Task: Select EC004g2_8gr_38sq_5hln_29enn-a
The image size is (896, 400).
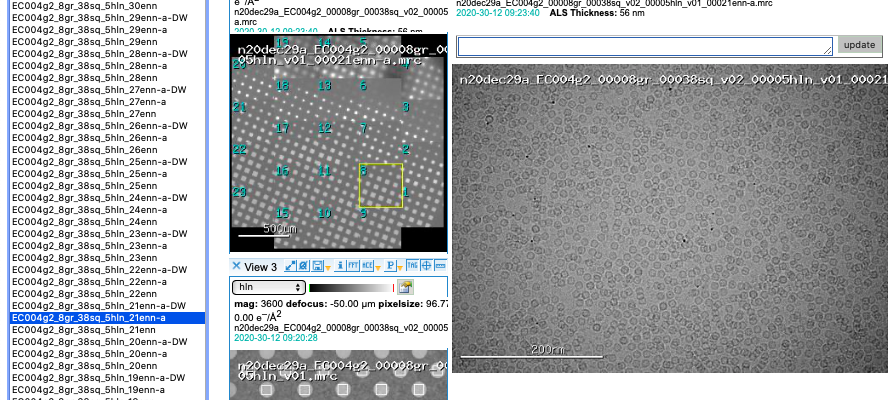Action: (107, 30)
